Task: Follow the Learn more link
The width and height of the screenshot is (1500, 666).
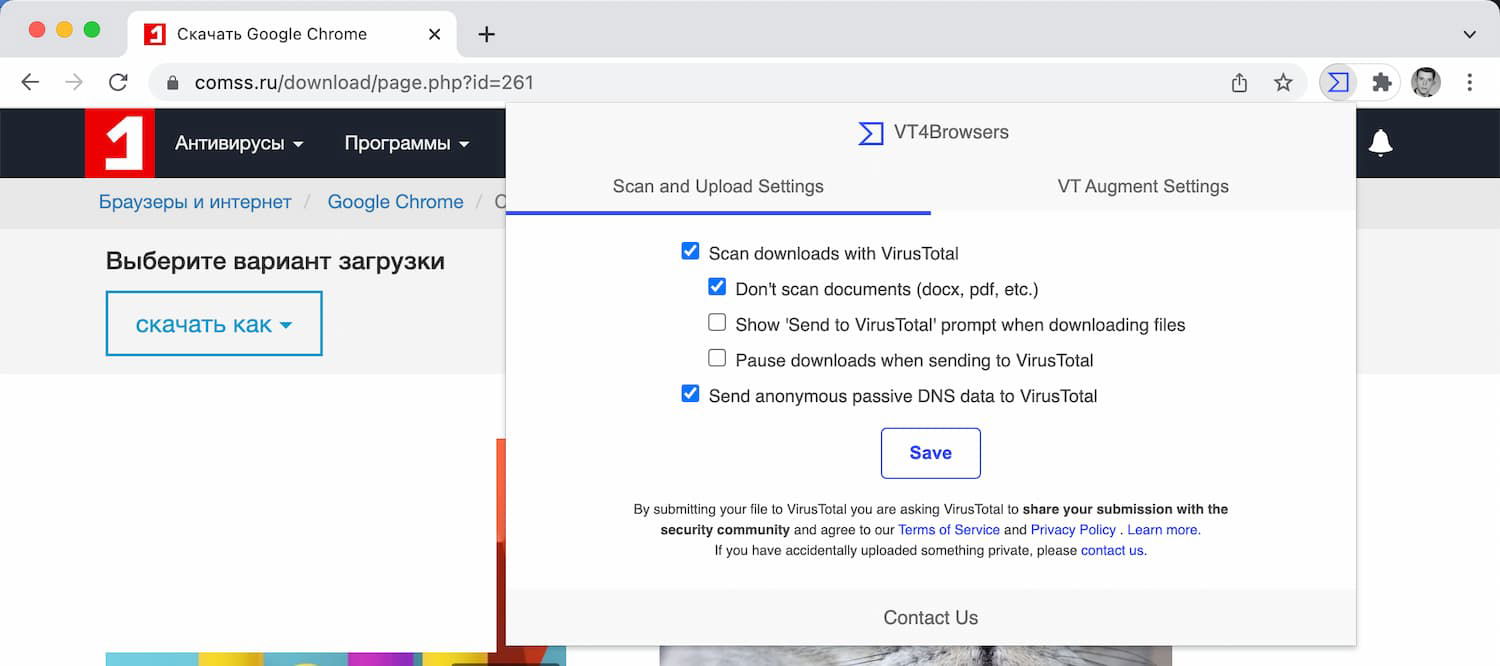Action: coord(1164,530)
